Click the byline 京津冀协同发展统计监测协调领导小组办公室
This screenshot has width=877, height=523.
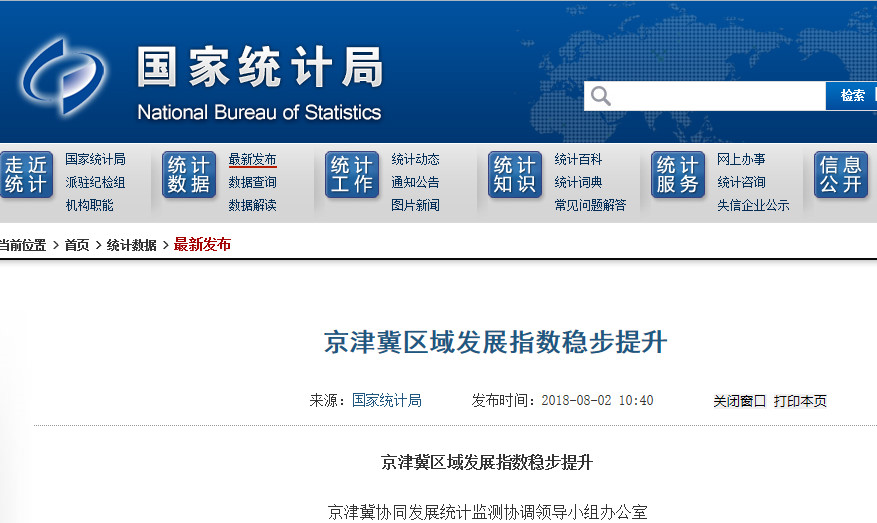[487, 512]
